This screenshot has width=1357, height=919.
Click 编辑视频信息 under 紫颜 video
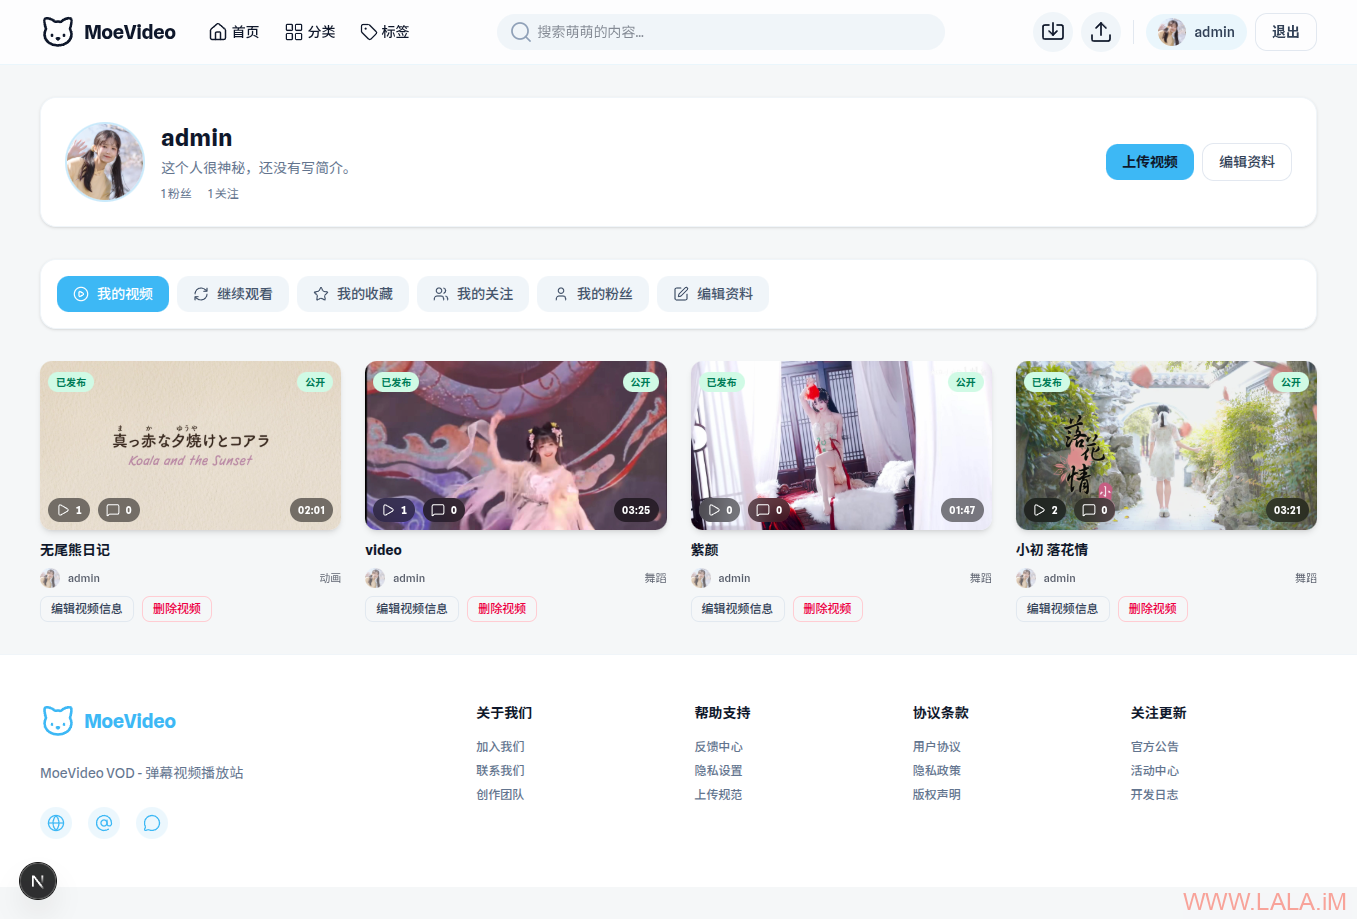click(x=737, y=609)
